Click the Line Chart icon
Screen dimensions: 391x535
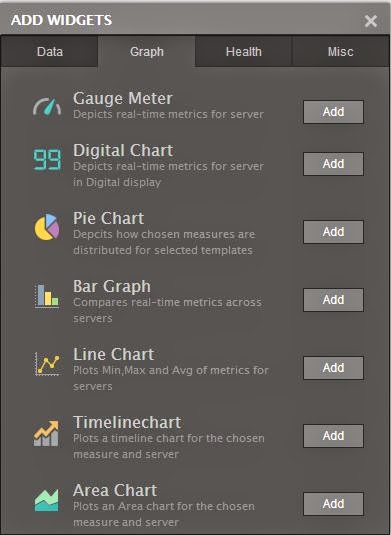pyautogui.click(x=47, y=364)
